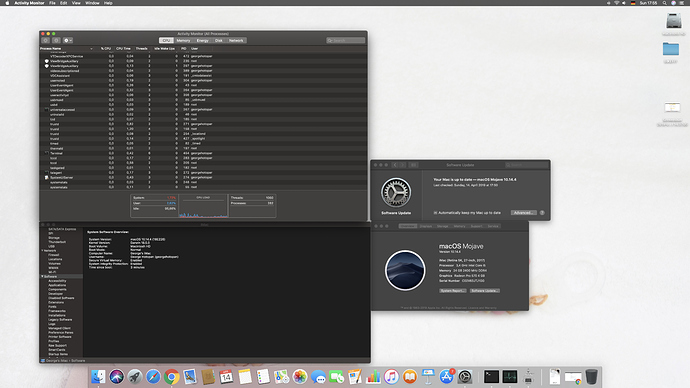This screenshot has height=388, width=690.
Task: Toggle Automatically keep my Mac up to date
Action: click(x=435, y=212)
